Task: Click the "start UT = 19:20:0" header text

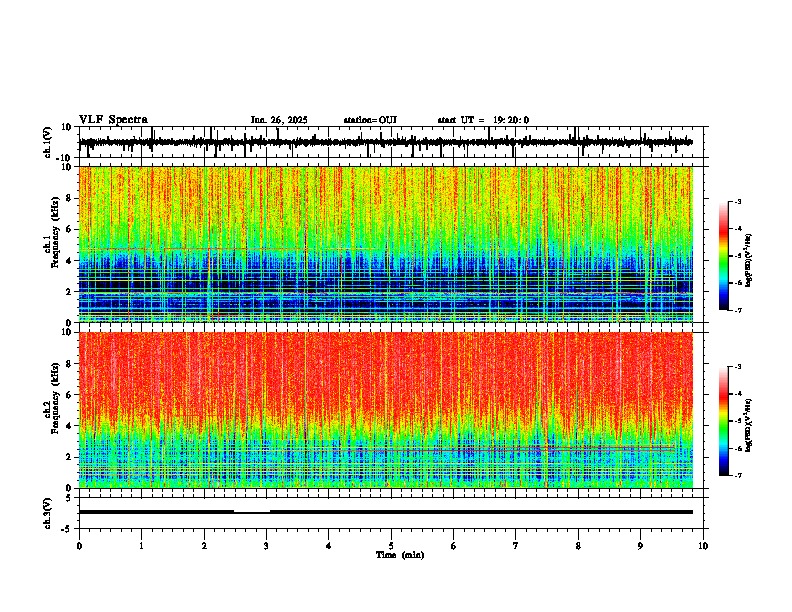Action: pyautogui.click(x=483, y=120)
